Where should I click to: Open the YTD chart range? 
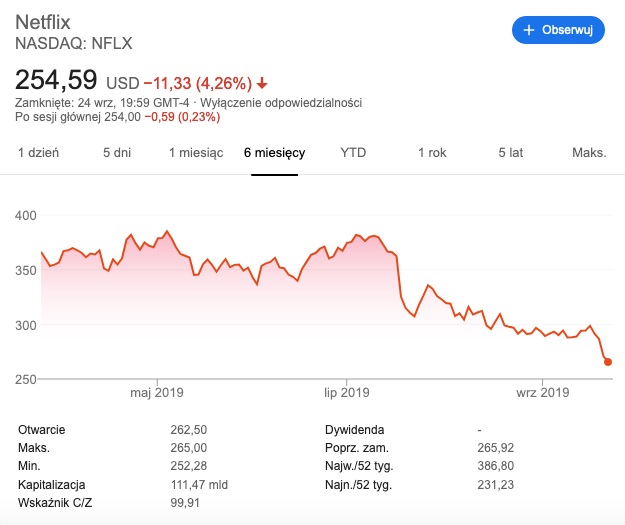click(x=353, y=153)
